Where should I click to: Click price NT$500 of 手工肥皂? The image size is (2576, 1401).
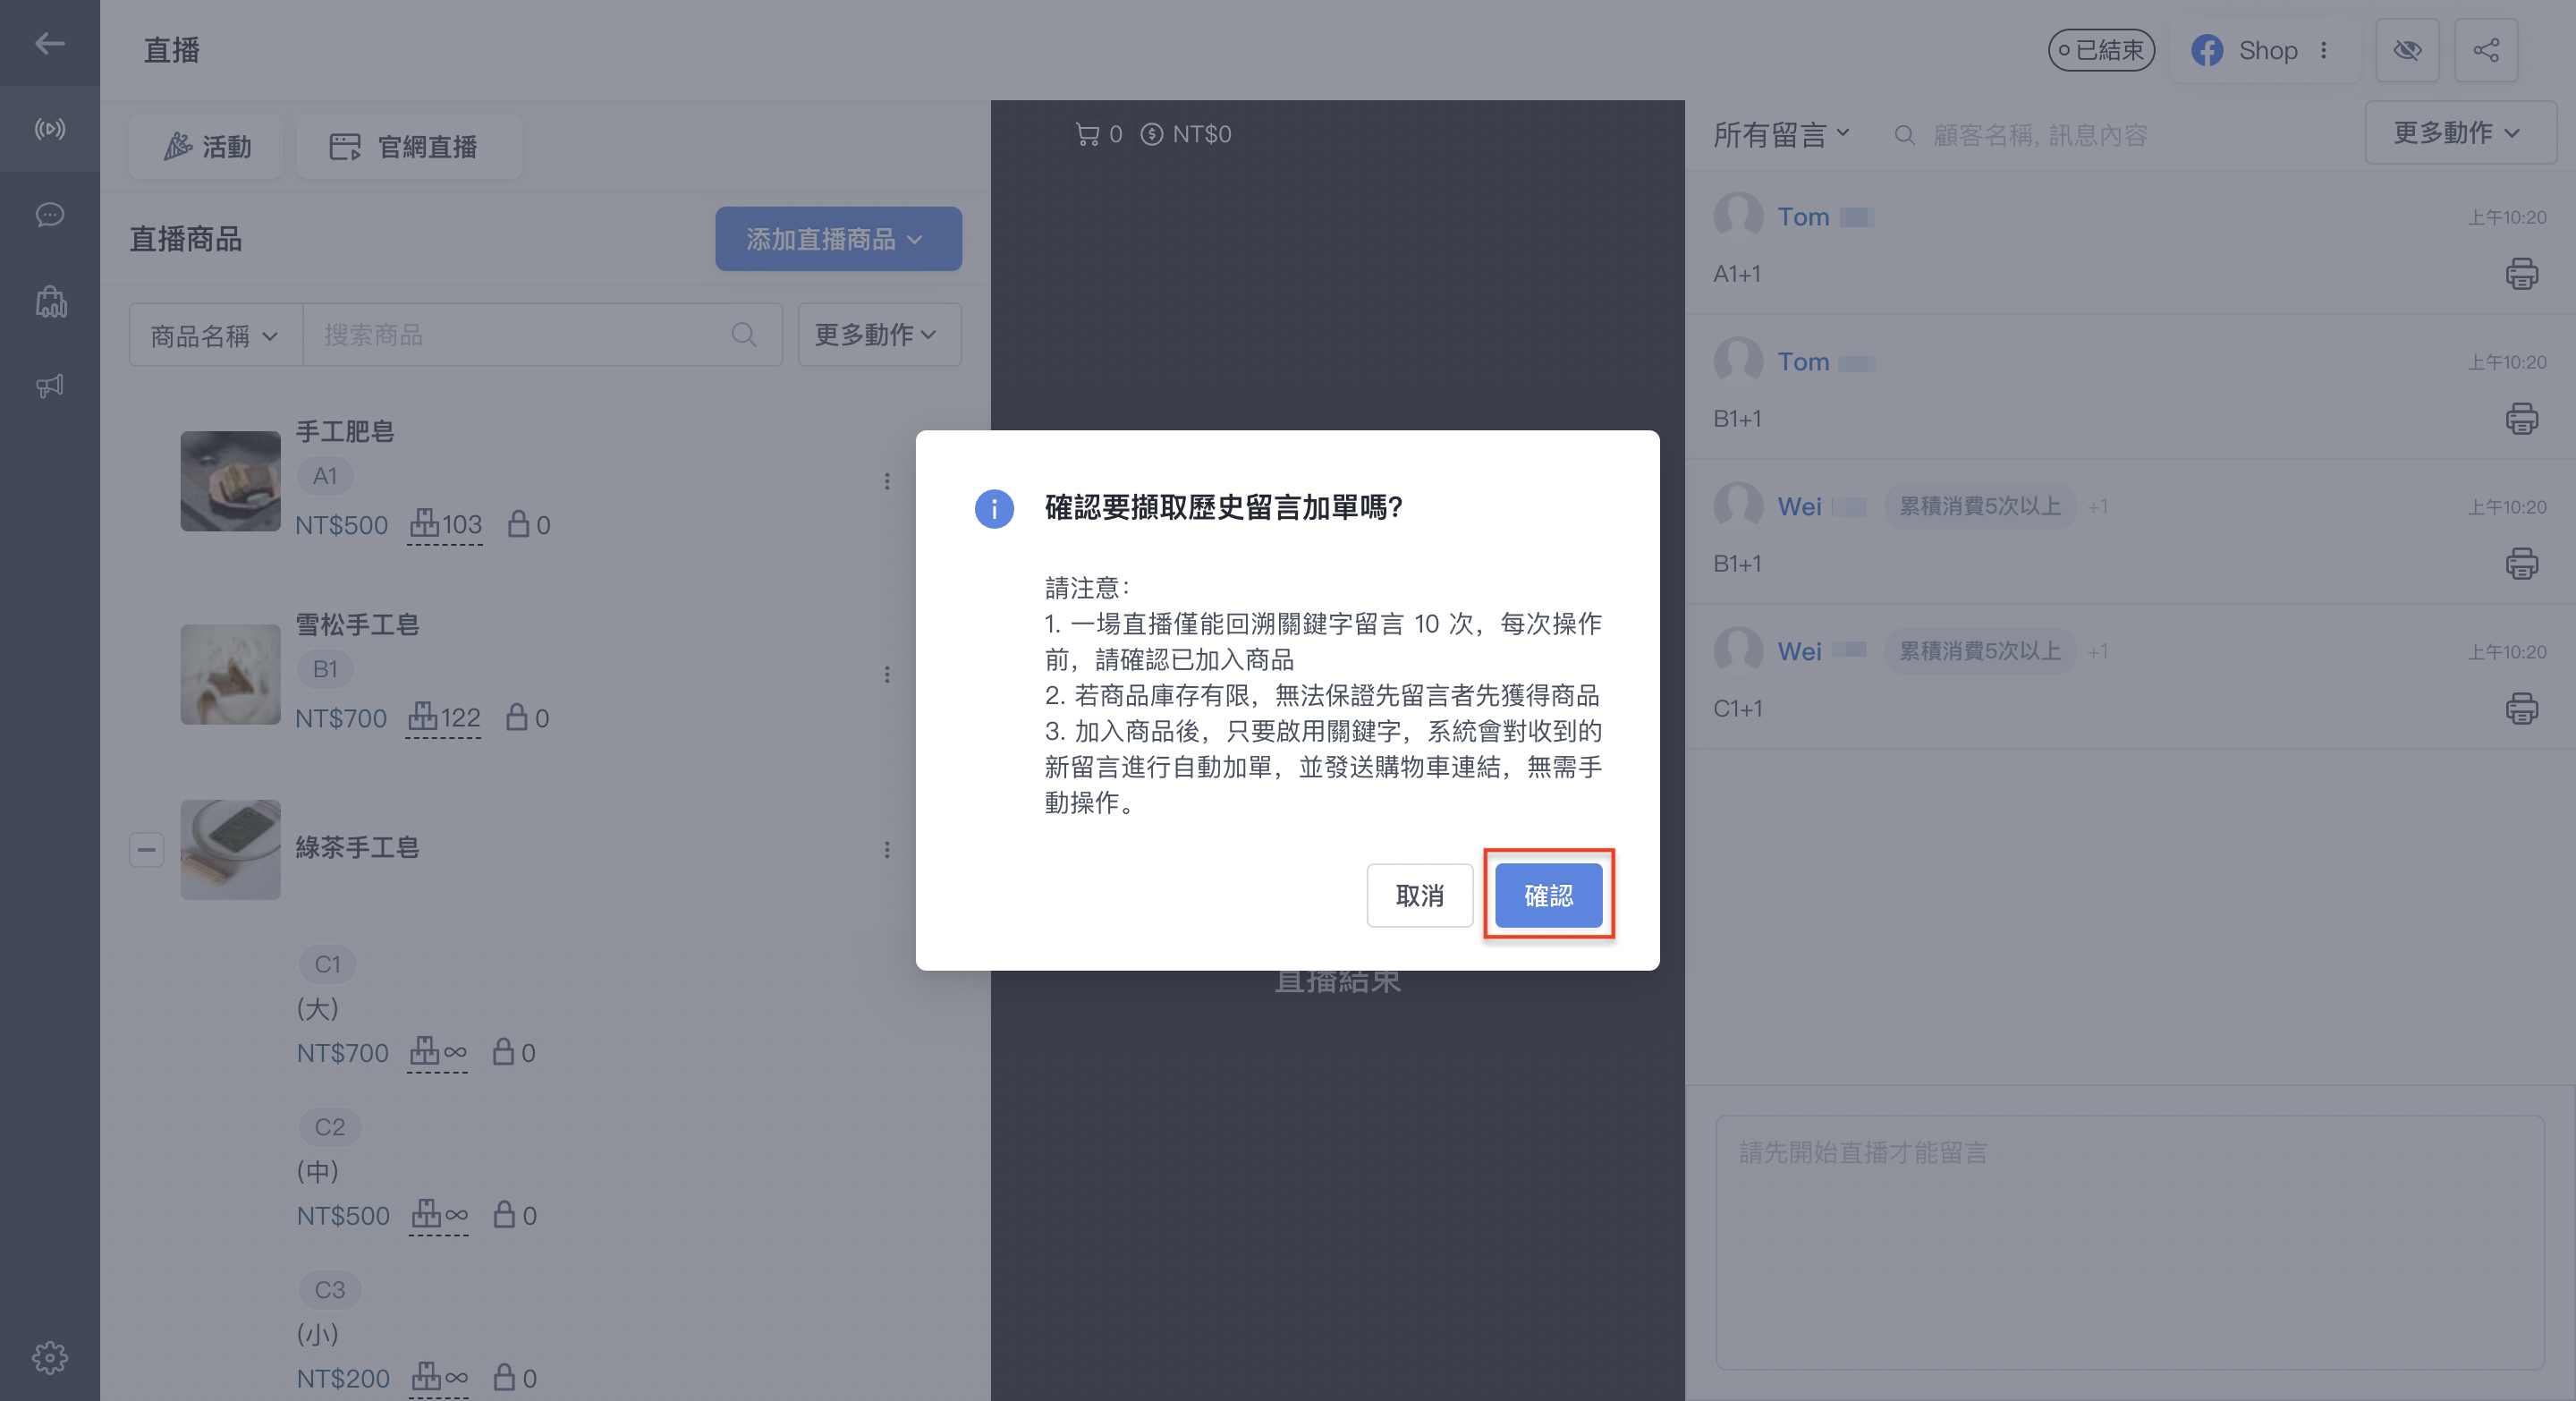[x=341, y=525]
